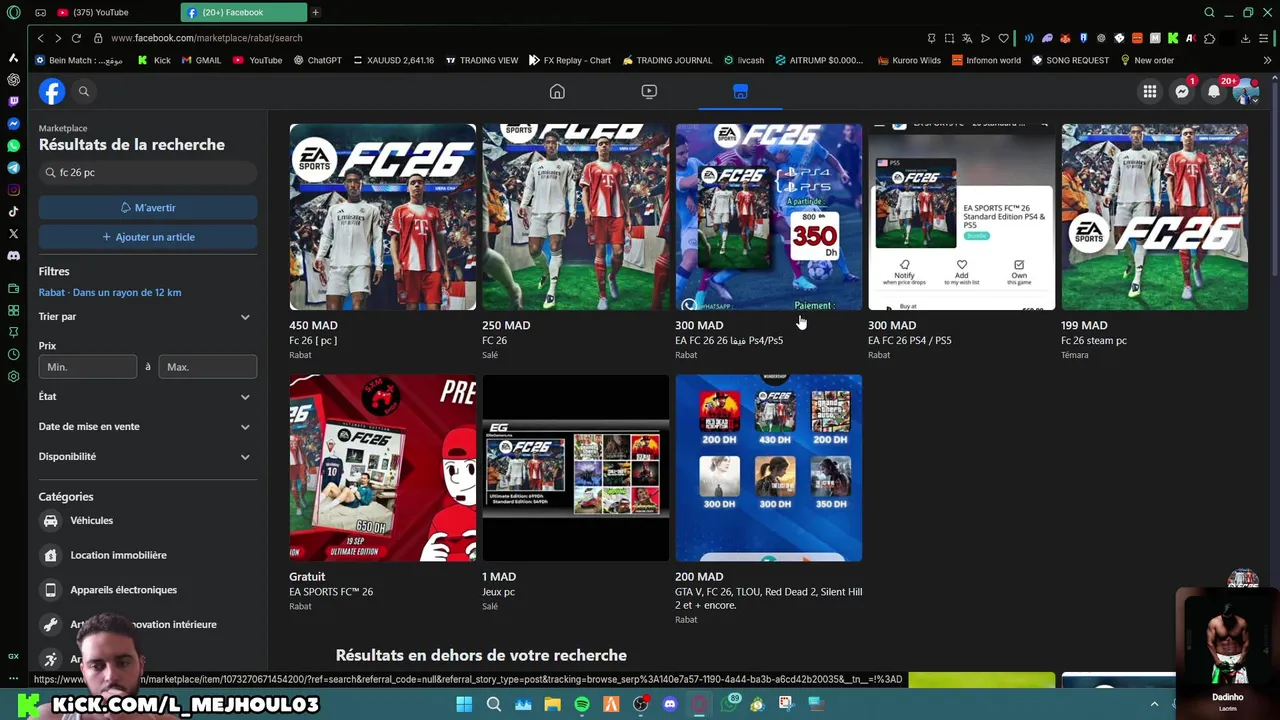Viewport: 1280px width, 720px height.
Task: Open the ChatGPT bookmark
Action: click(x=317, y=60)
